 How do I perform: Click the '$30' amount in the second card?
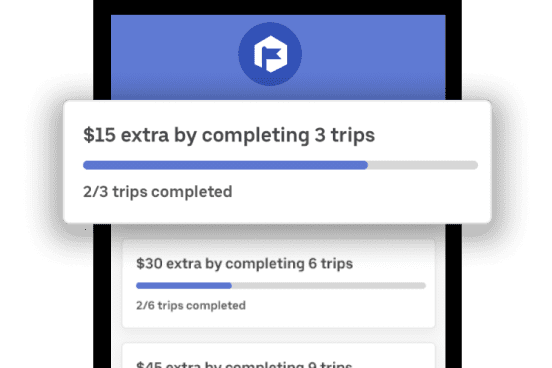pos(149,263)
